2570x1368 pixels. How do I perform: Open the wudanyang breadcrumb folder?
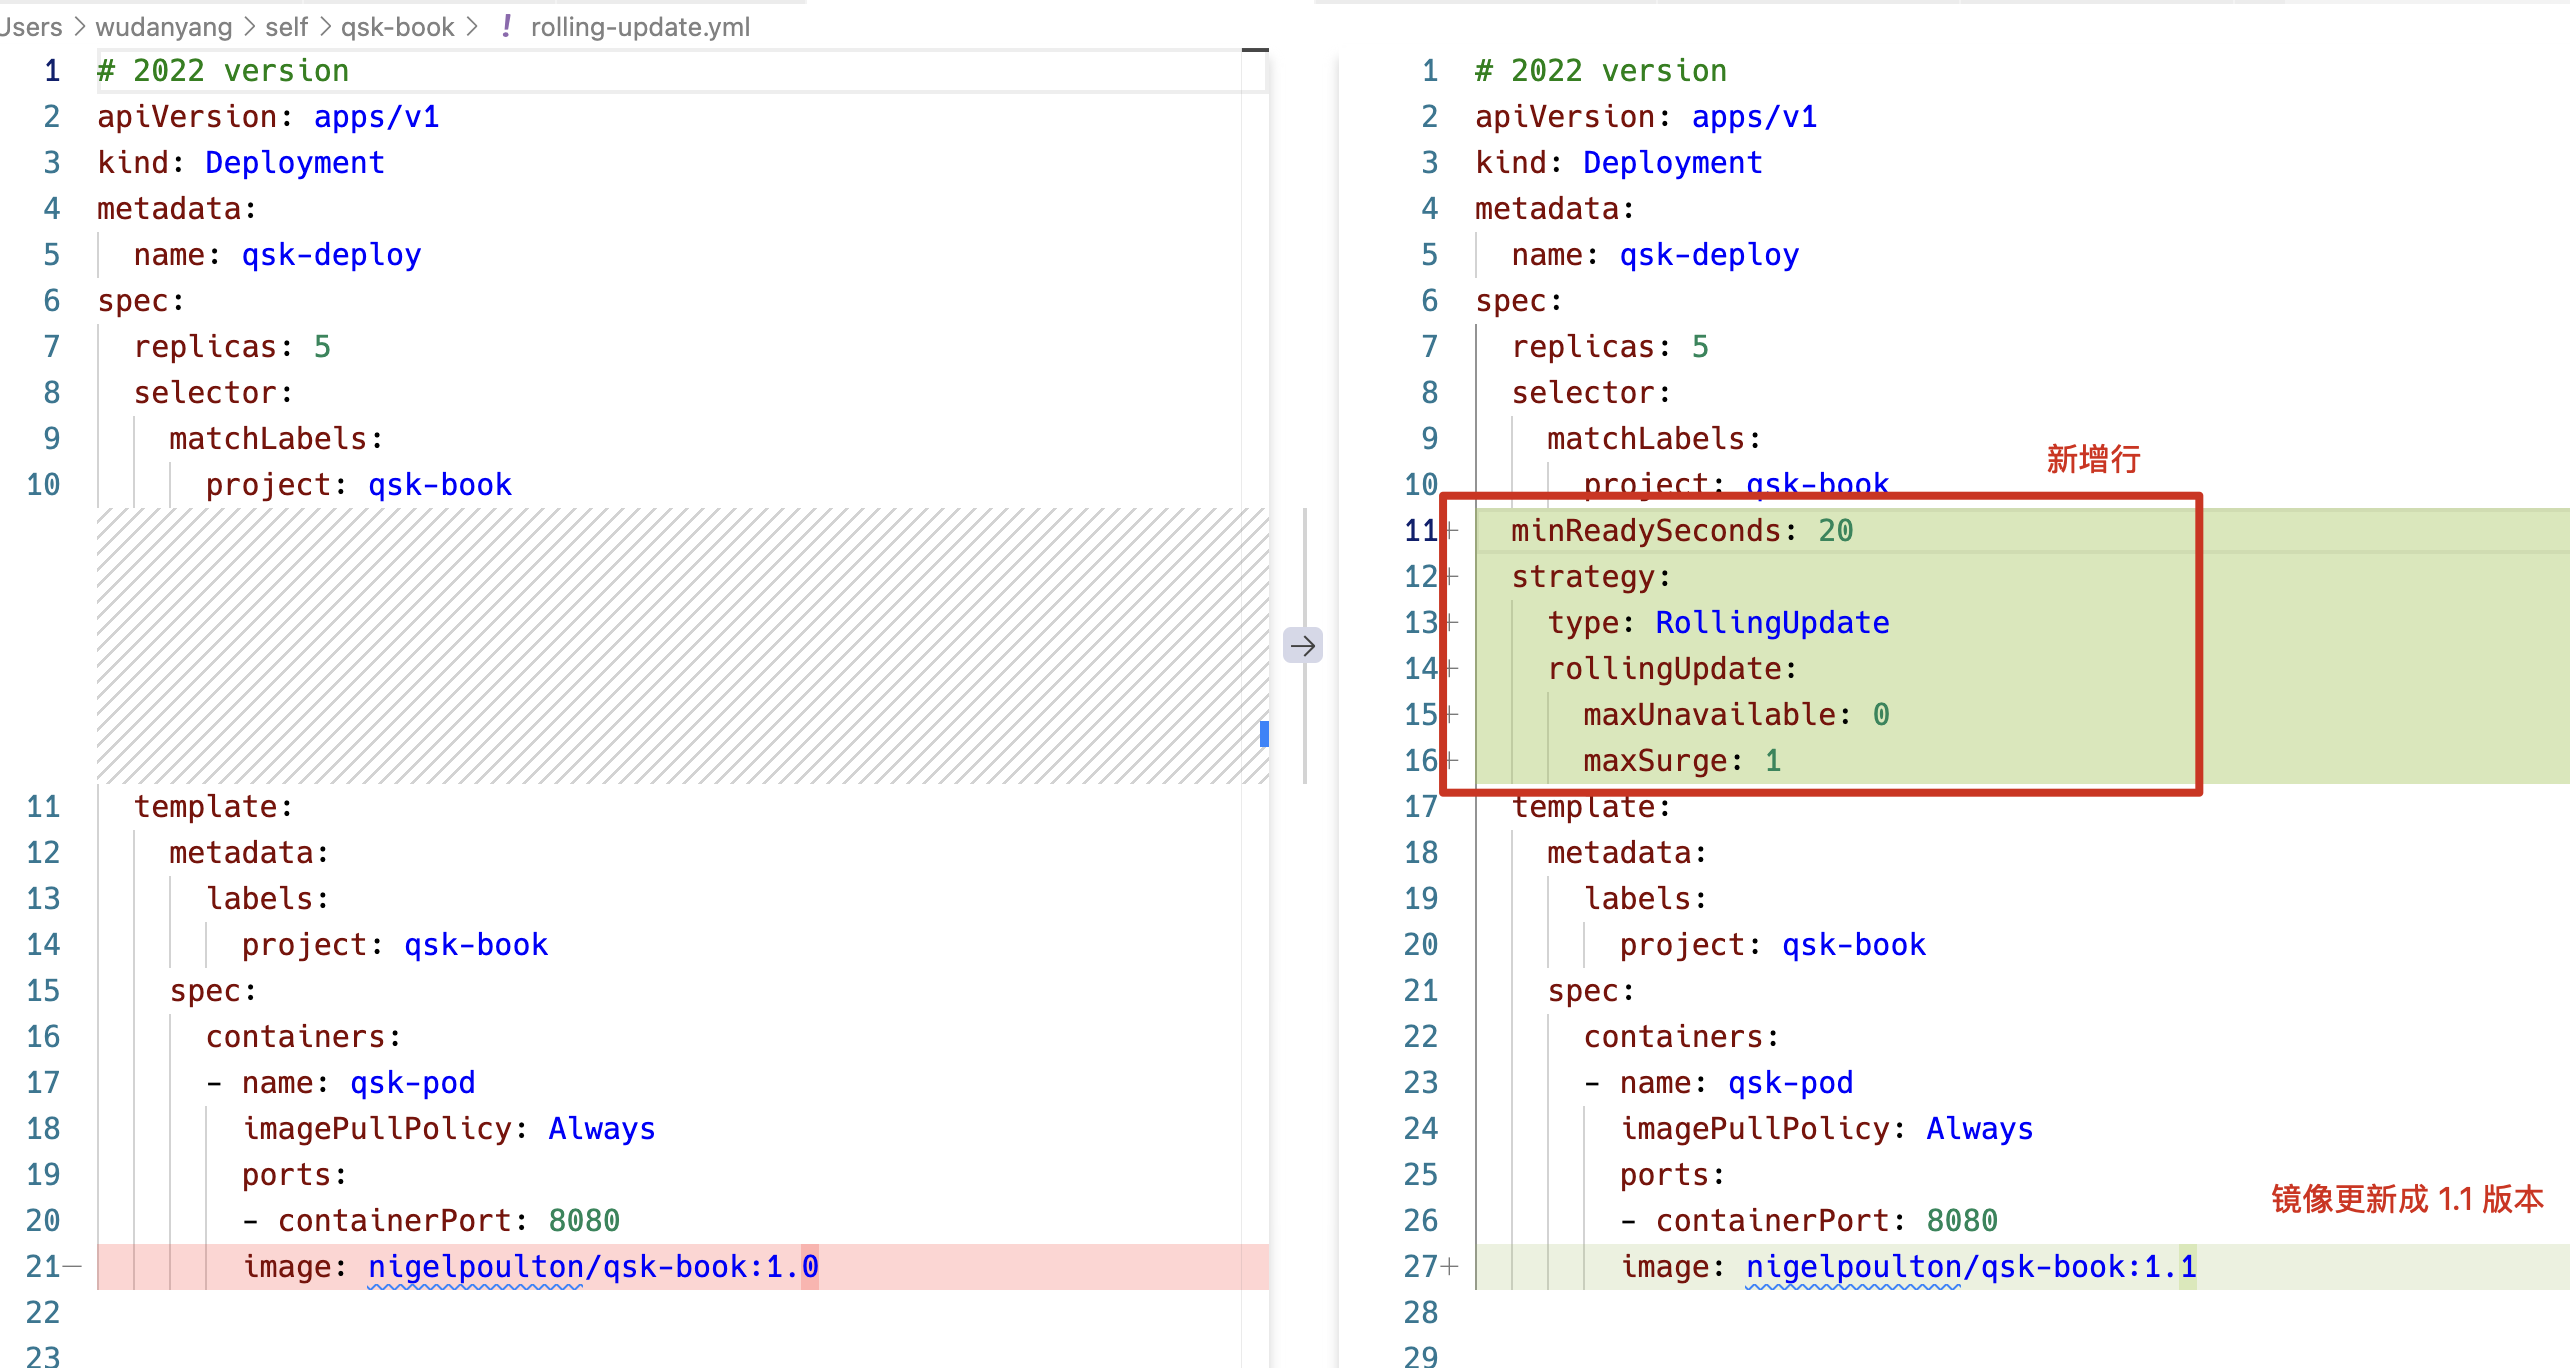pos(163,26)
